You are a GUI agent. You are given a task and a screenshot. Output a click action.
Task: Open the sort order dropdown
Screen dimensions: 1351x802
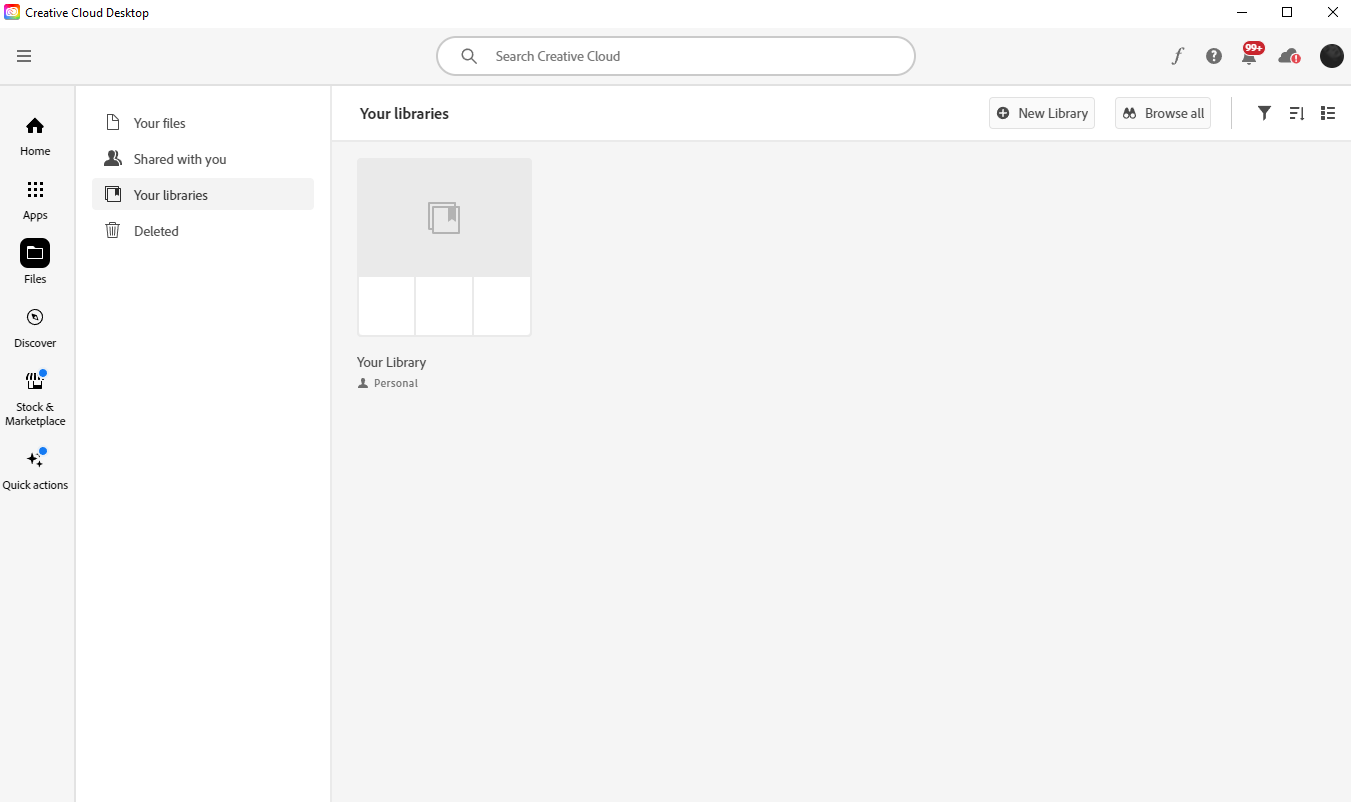click(1297, 113)
